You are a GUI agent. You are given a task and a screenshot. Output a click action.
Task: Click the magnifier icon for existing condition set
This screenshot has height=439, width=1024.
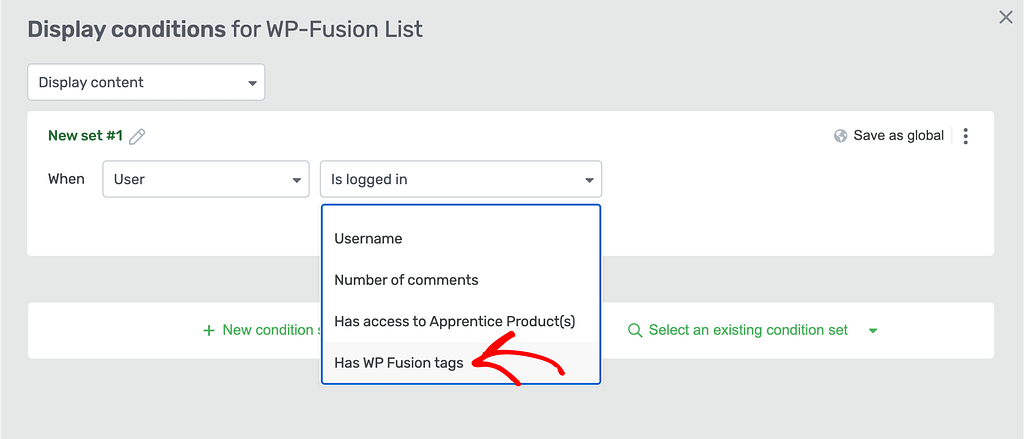[x=635, y=331]
